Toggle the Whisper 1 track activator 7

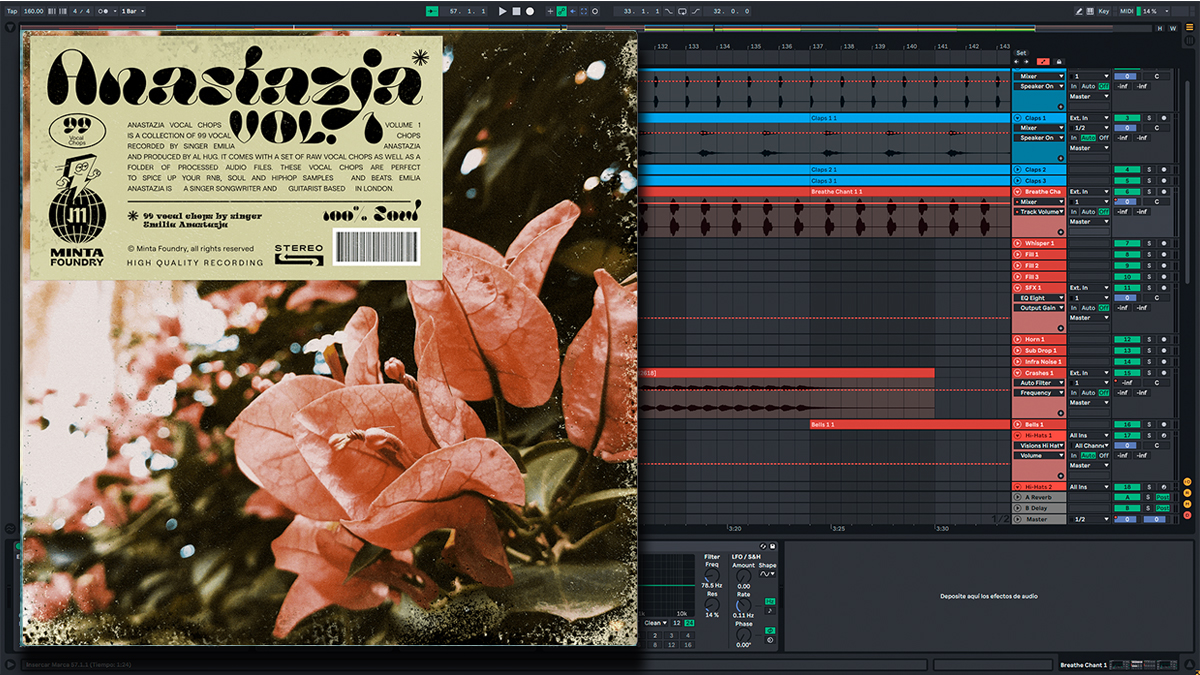pyautogui.click(x=1126, y=243)
